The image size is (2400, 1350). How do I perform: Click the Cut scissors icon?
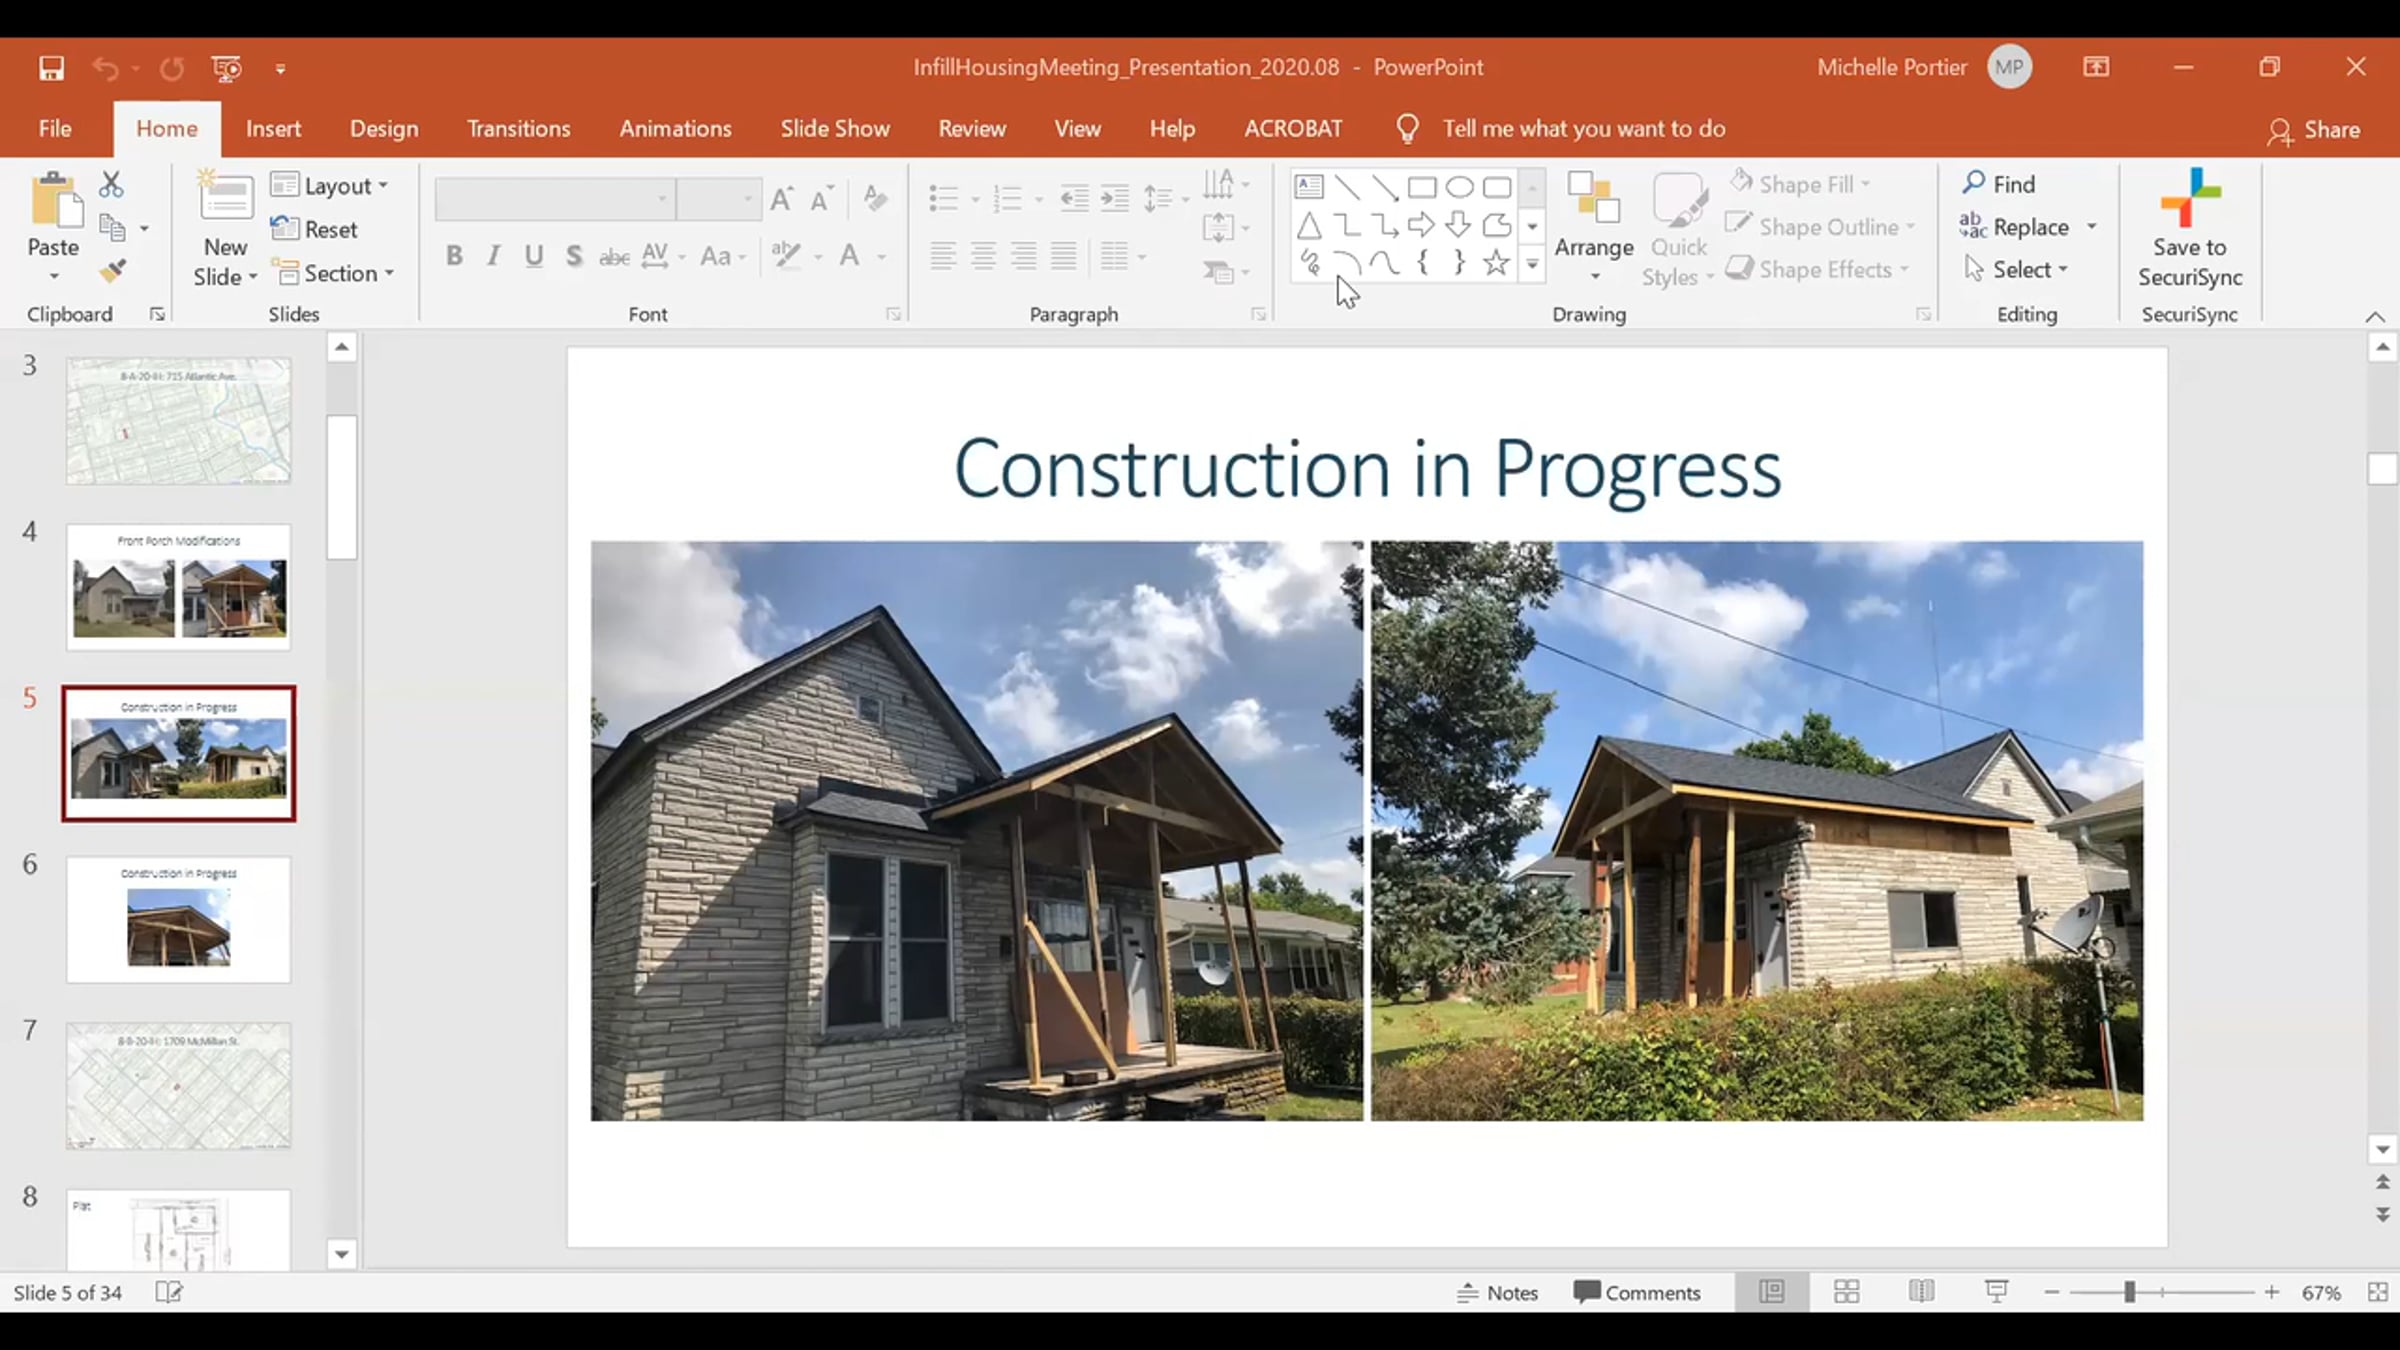(x=111, y=185)
